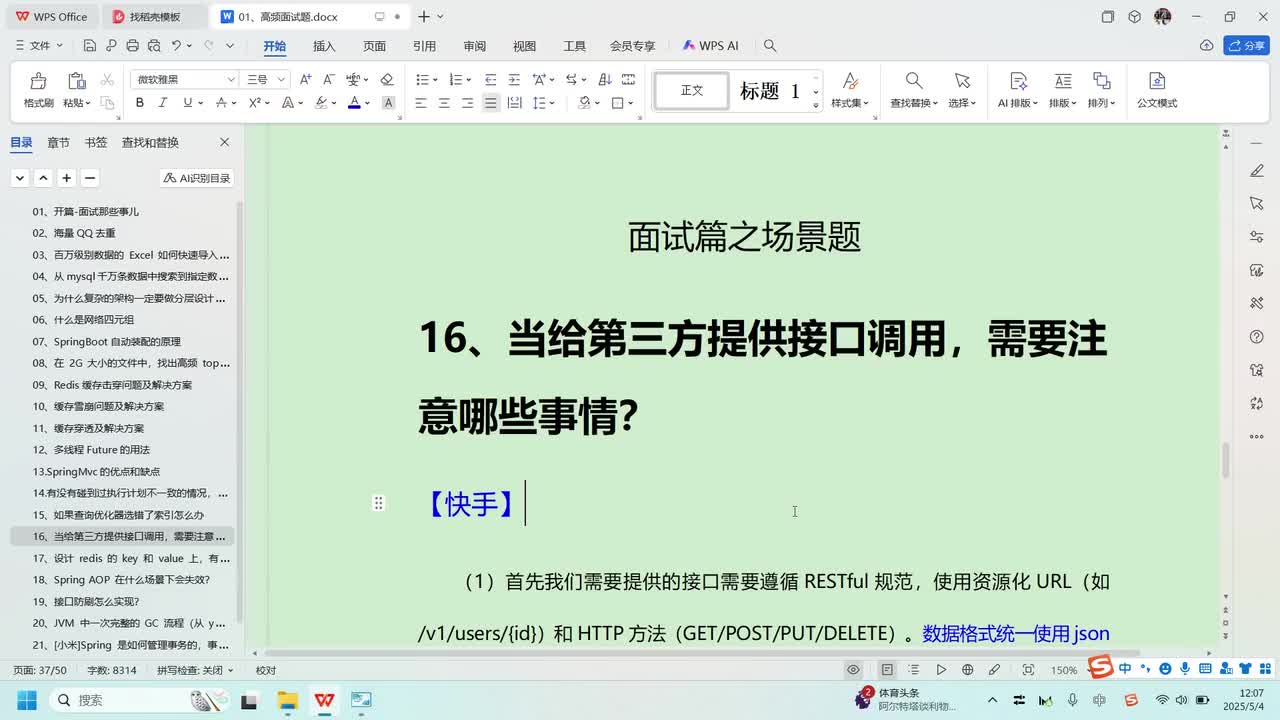Apply the 标题 1 style
The width and height of the screenshot is (1280, 720).
(769, 91)
